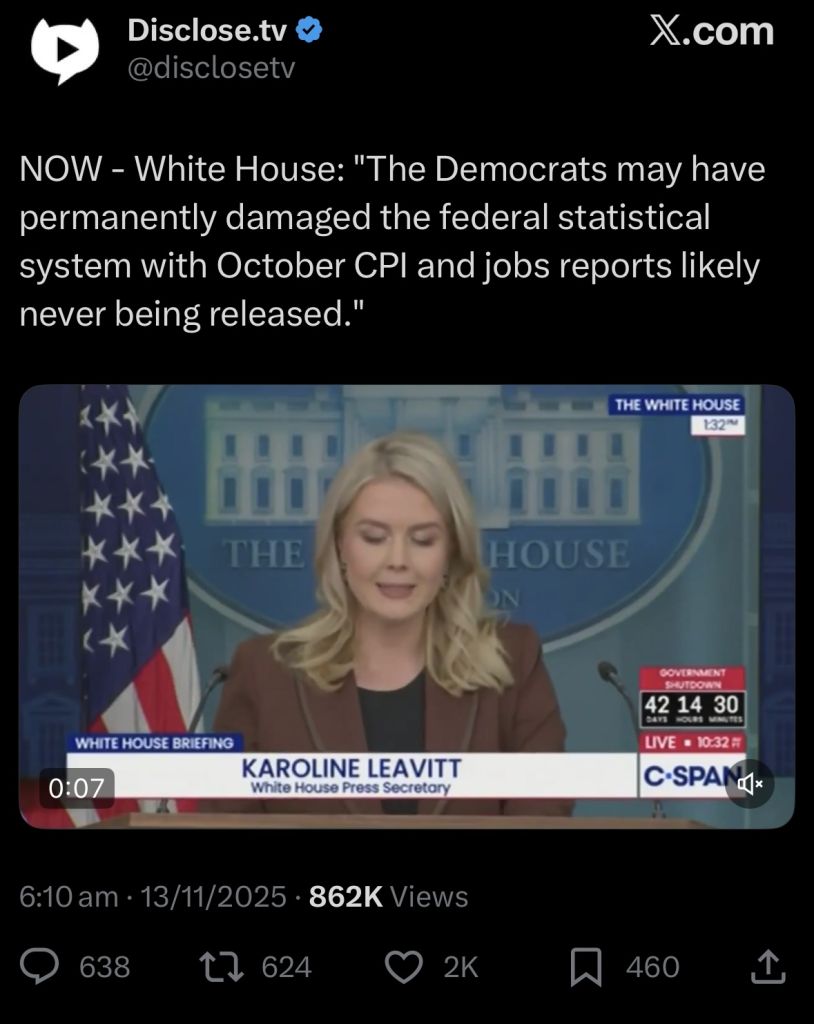View the 638 replies count
This screenshot has width=814, height=1024.
pos(105,967)
